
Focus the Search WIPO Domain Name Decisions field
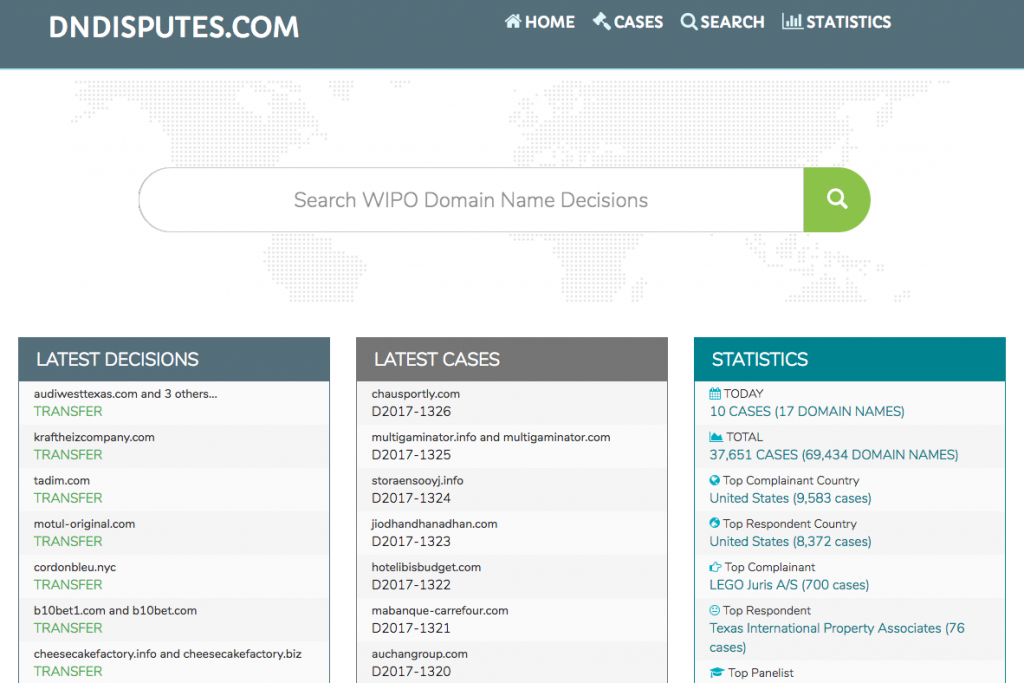(471, 199)
